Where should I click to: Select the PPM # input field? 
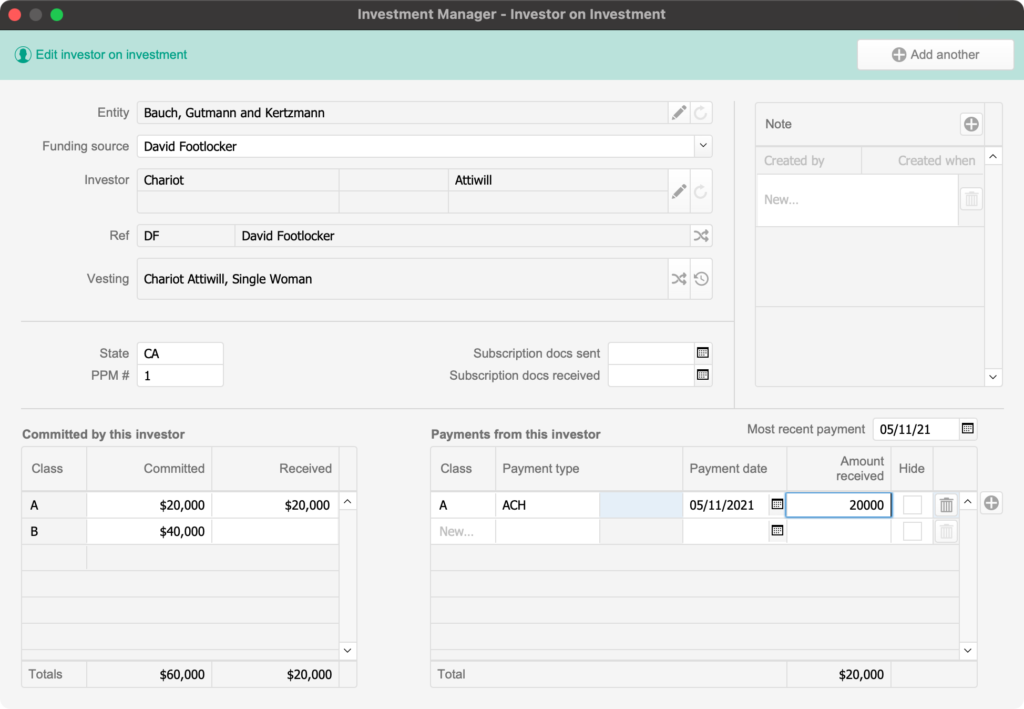(x=179, y=375)
